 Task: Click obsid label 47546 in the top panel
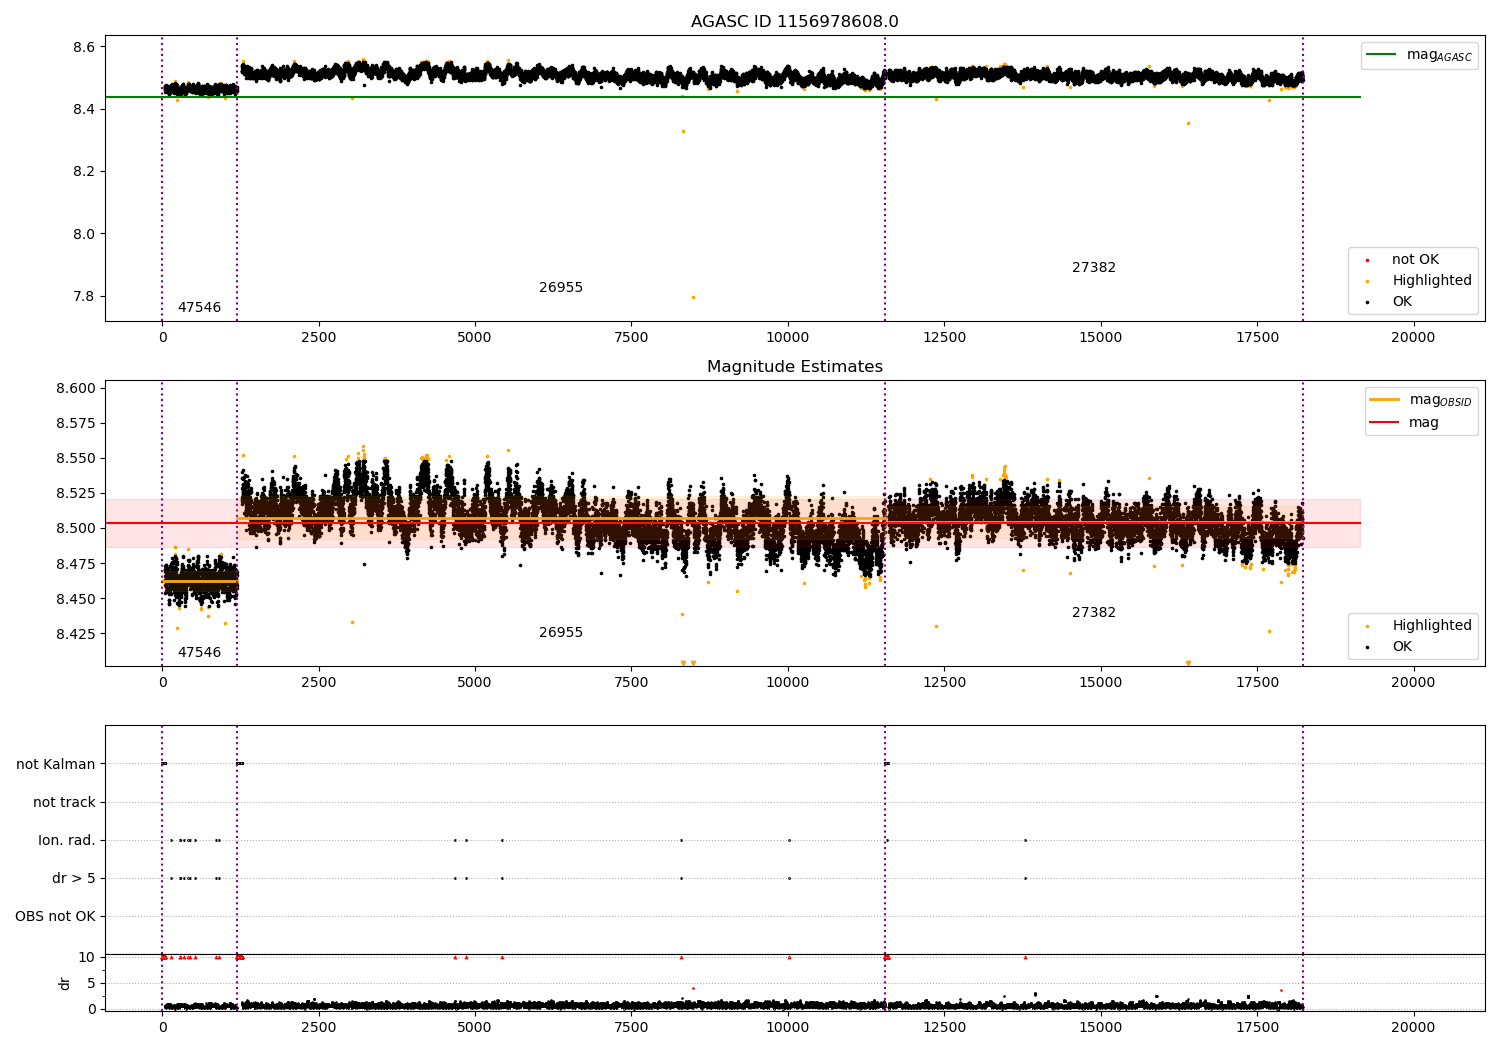pos(199,308)
